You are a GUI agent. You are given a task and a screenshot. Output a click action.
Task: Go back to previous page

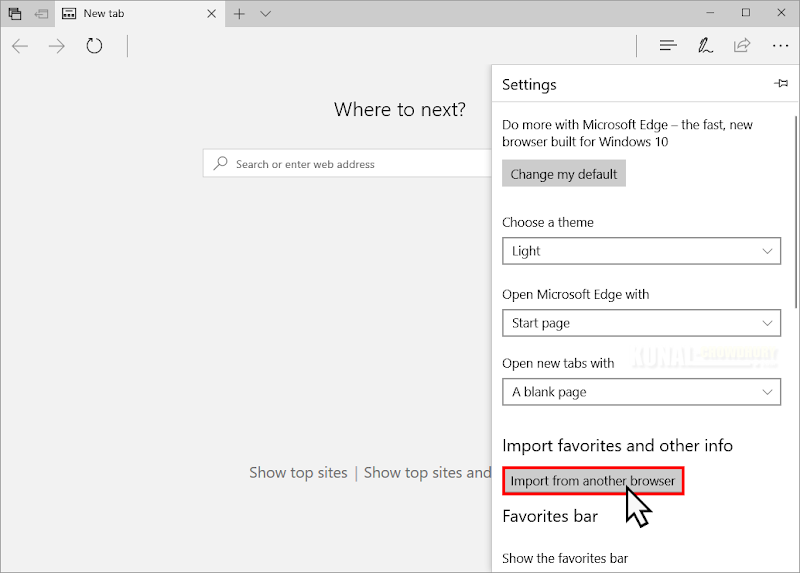[20, 46]
